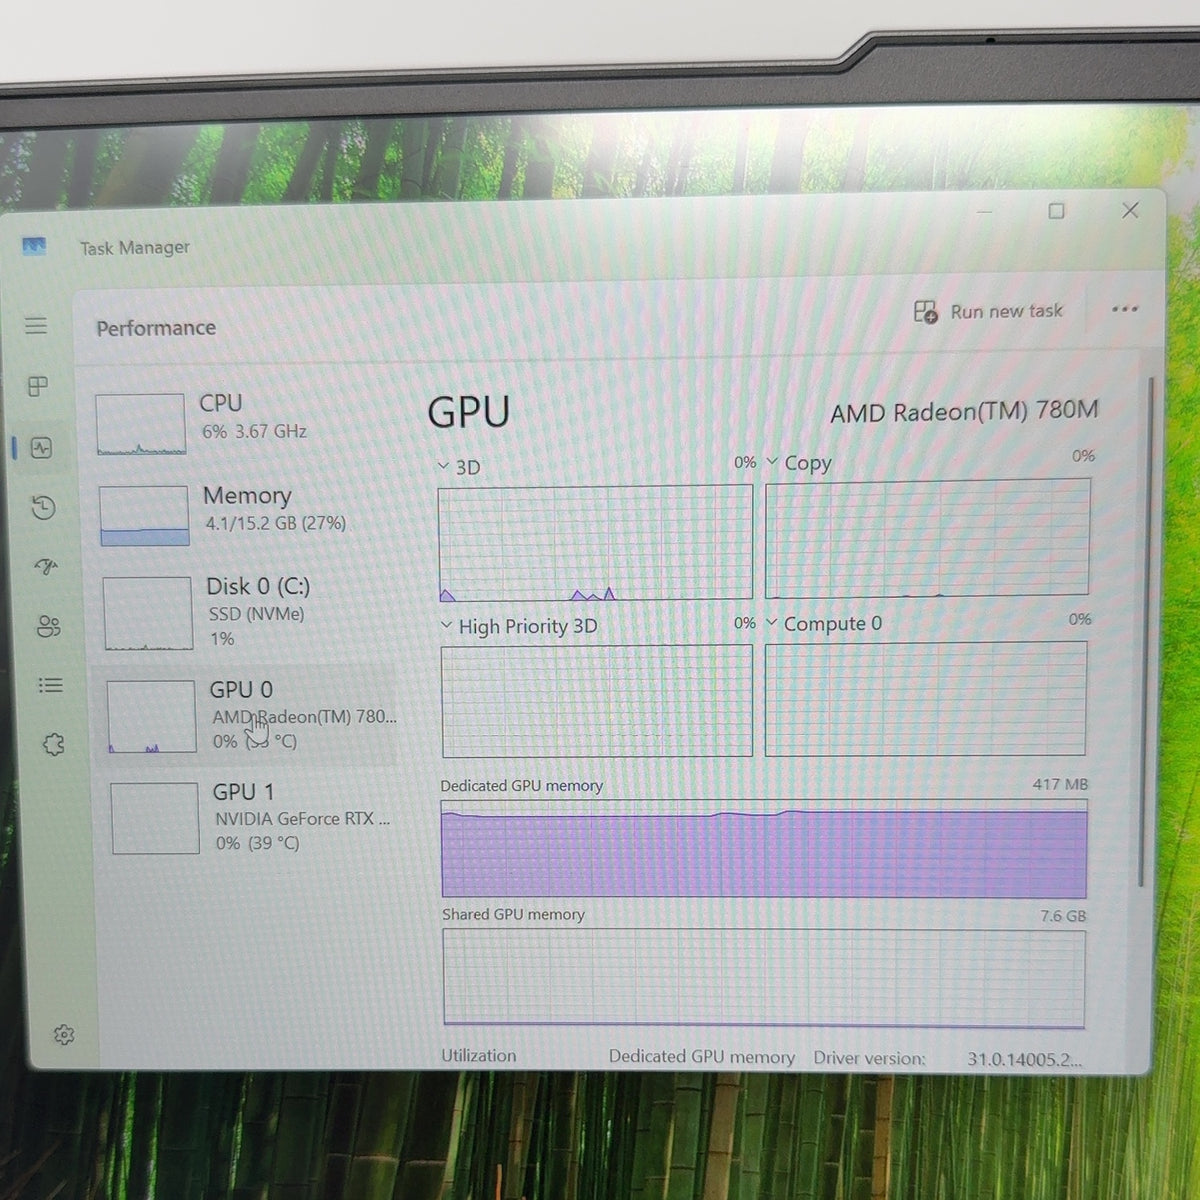Image resolution: width=1200 pixels, height=1200 pixels.
Task: Select the Memory performance entry
Action: pos(244,515)
